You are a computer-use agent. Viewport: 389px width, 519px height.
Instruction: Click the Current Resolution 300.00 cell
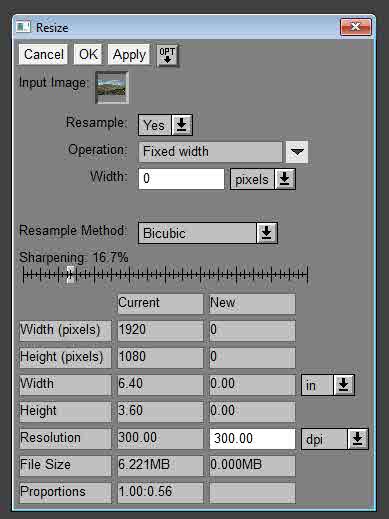[160, 438]
